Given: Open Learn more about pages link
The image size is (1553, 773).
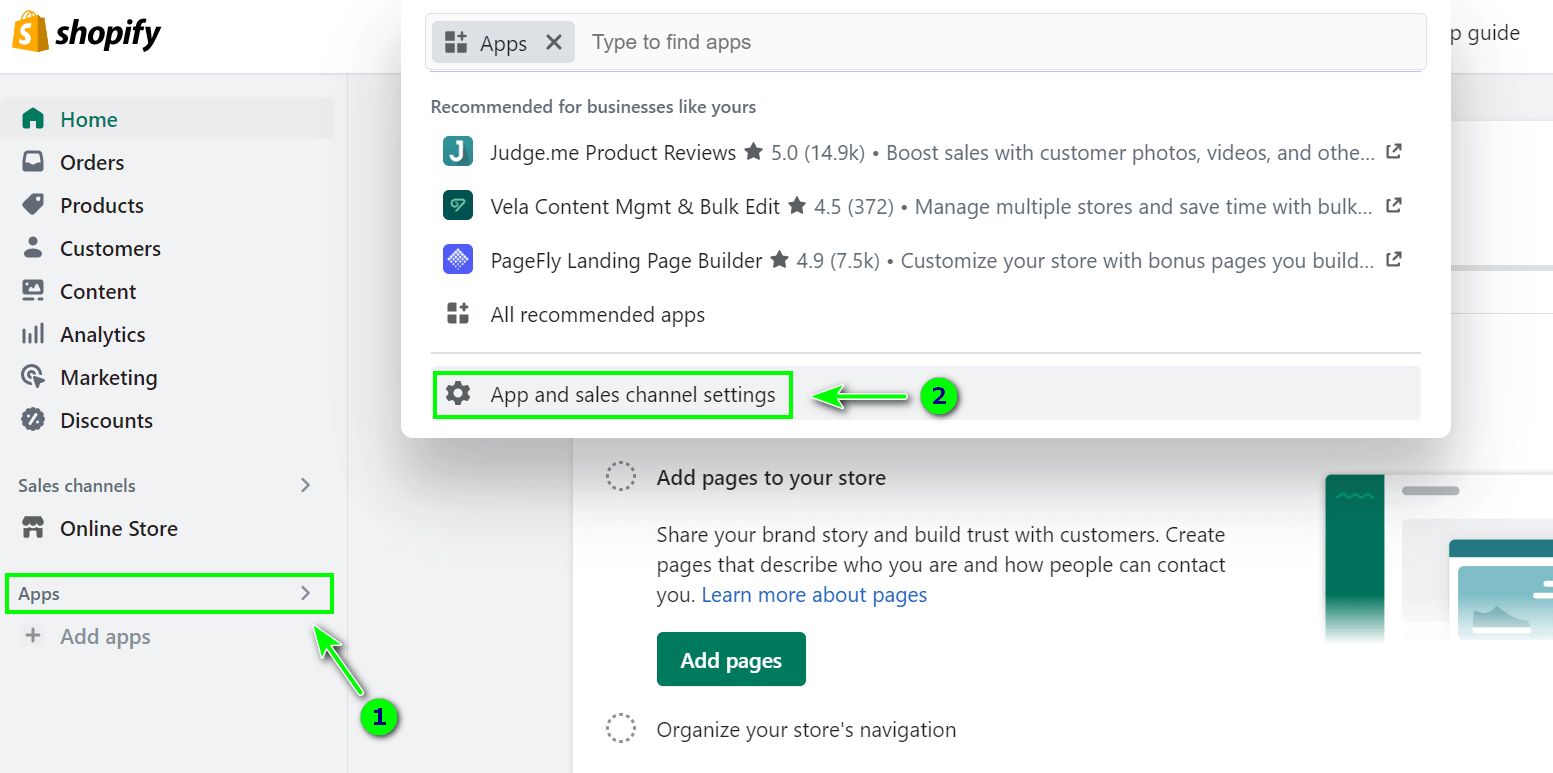Looking at the screenshot, I should [814, 595].
